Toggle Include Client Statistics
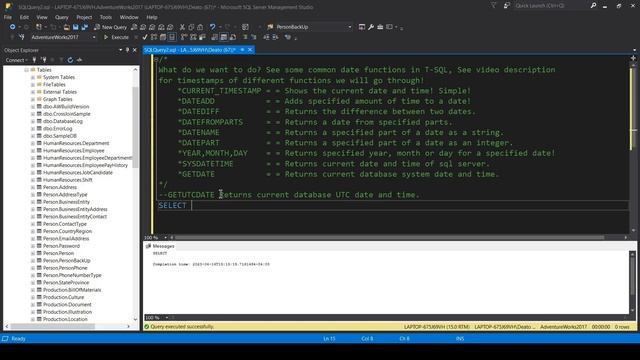Image resolution: width=640 pixels, height=360 pixels. [202, 37]
